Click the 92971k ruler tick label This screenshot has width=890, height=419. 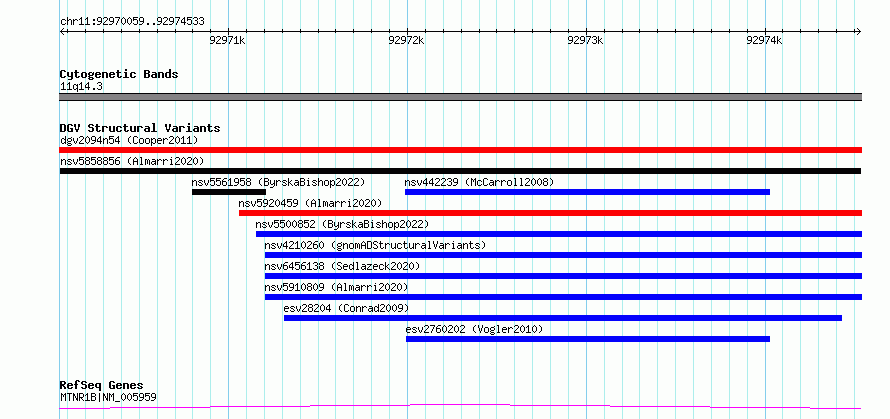click(227, 40)
